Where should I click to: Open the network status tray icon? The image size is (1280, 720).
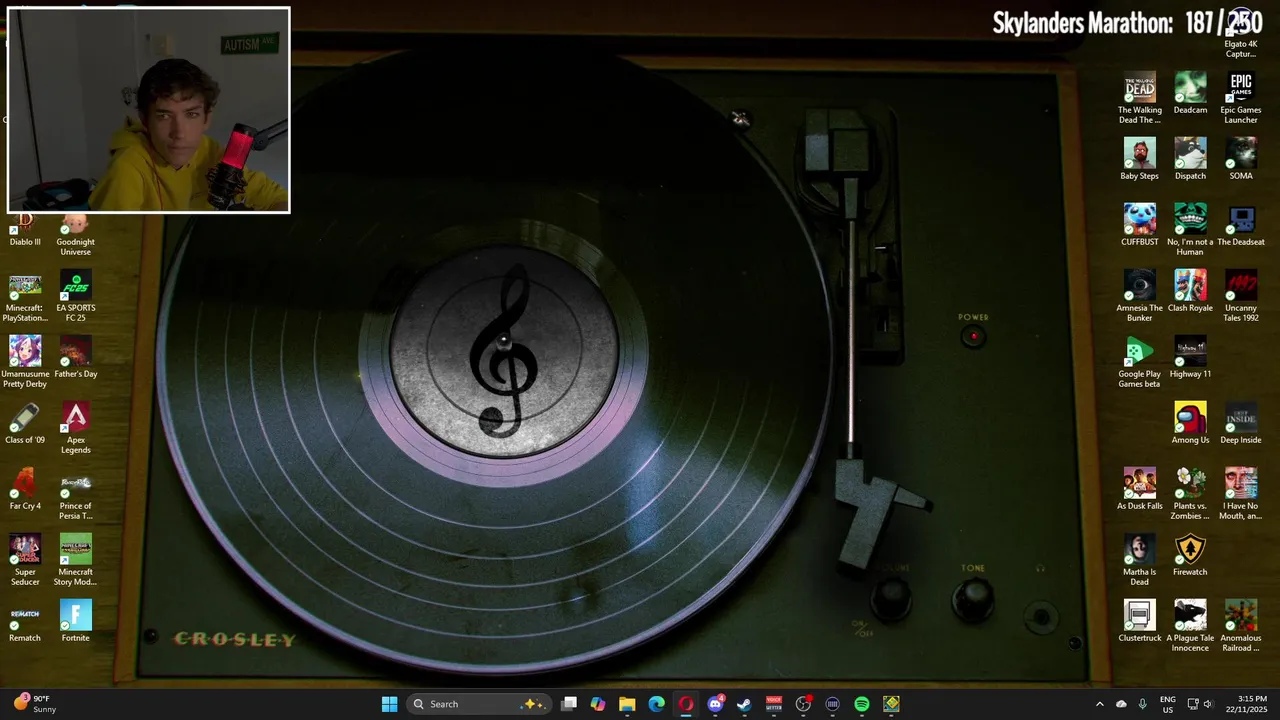[x=1192, y=704]
